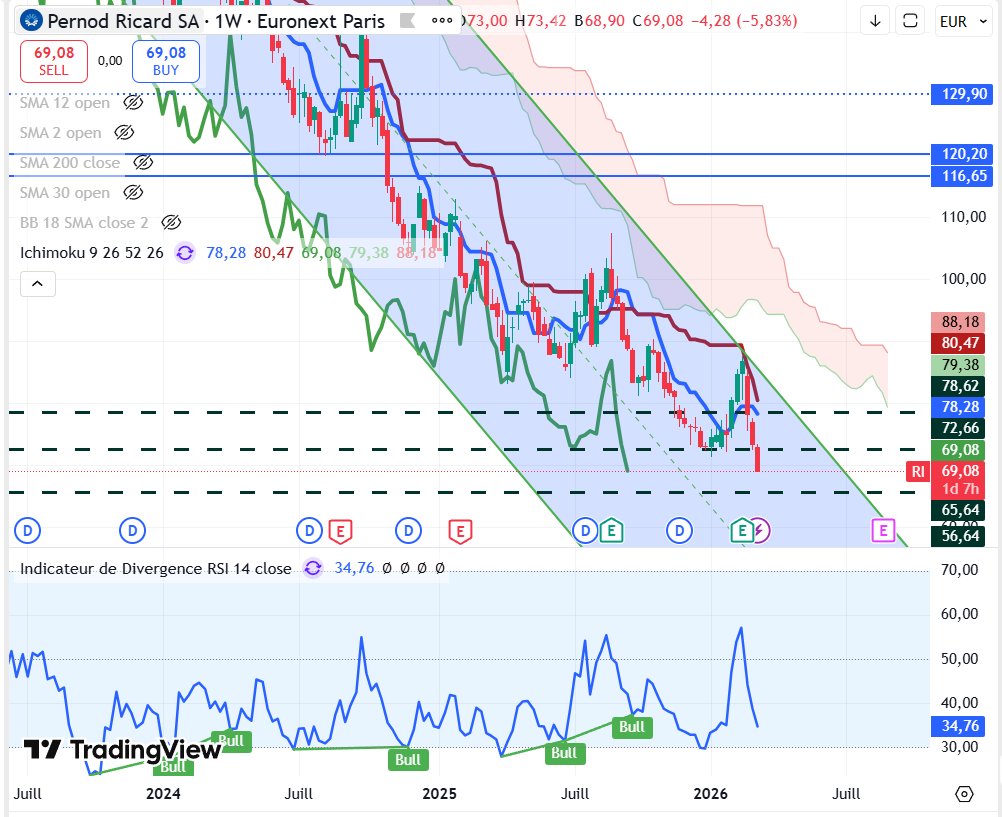Open chart settings hexagon icon at bottom right
The width and height of the screenshot is (1002, 817).
coord(964,794)
